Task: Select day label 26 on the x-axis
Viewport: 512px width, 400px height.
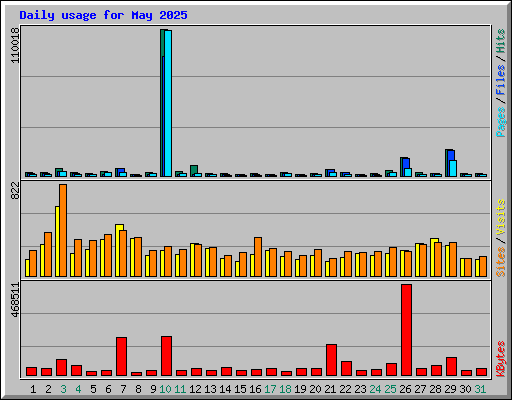Action: [406, 389]
